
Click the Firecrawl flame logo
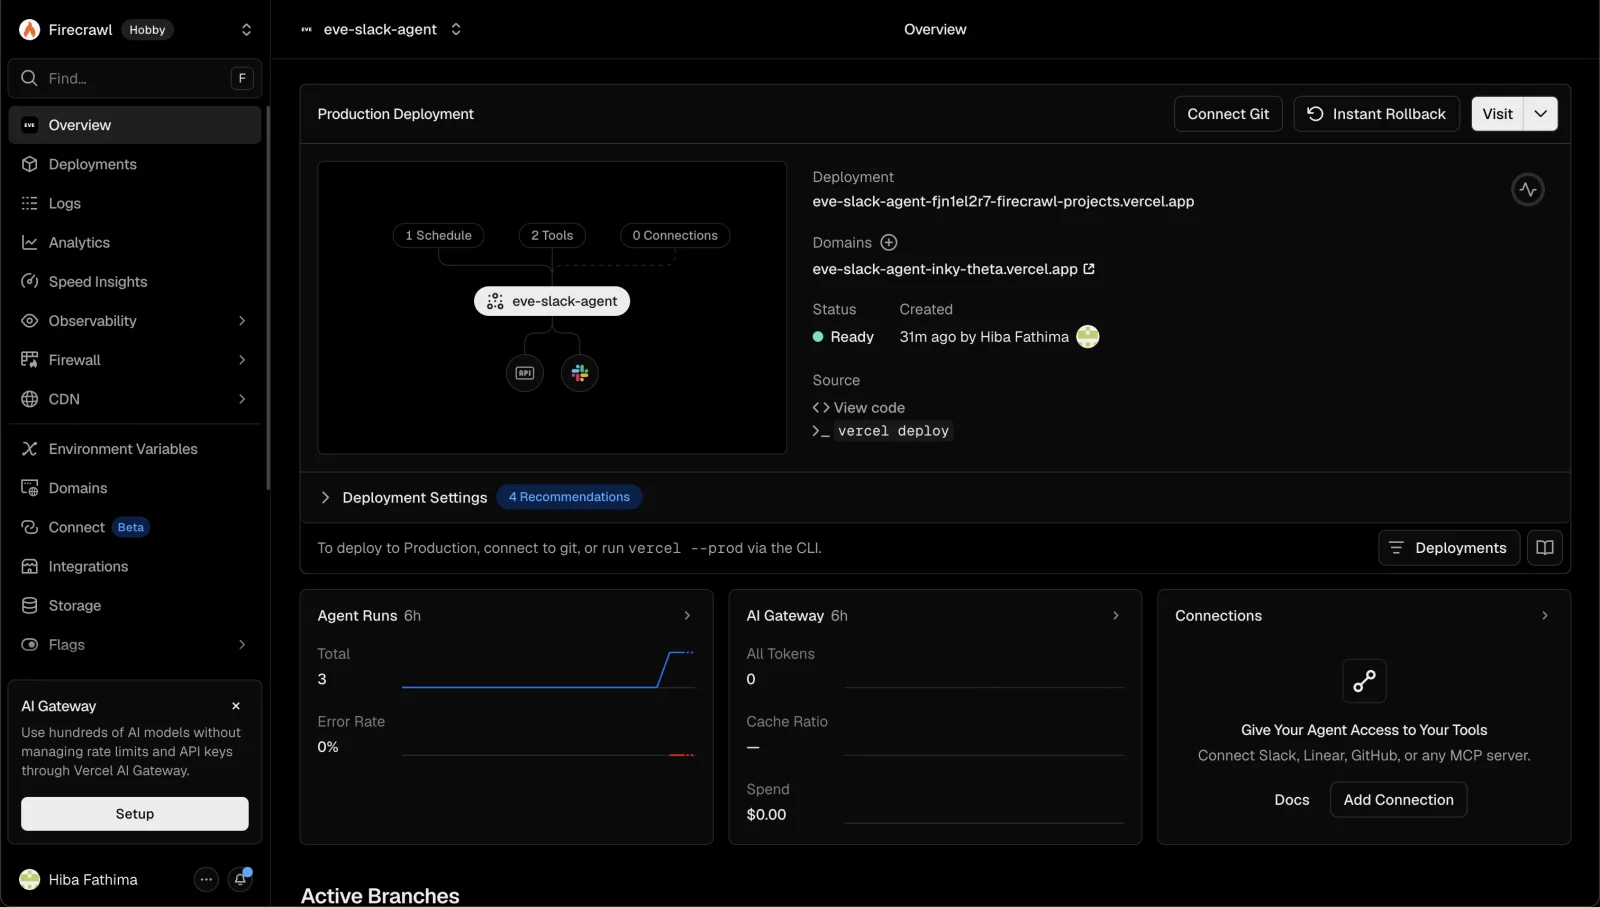coord(30,30)
